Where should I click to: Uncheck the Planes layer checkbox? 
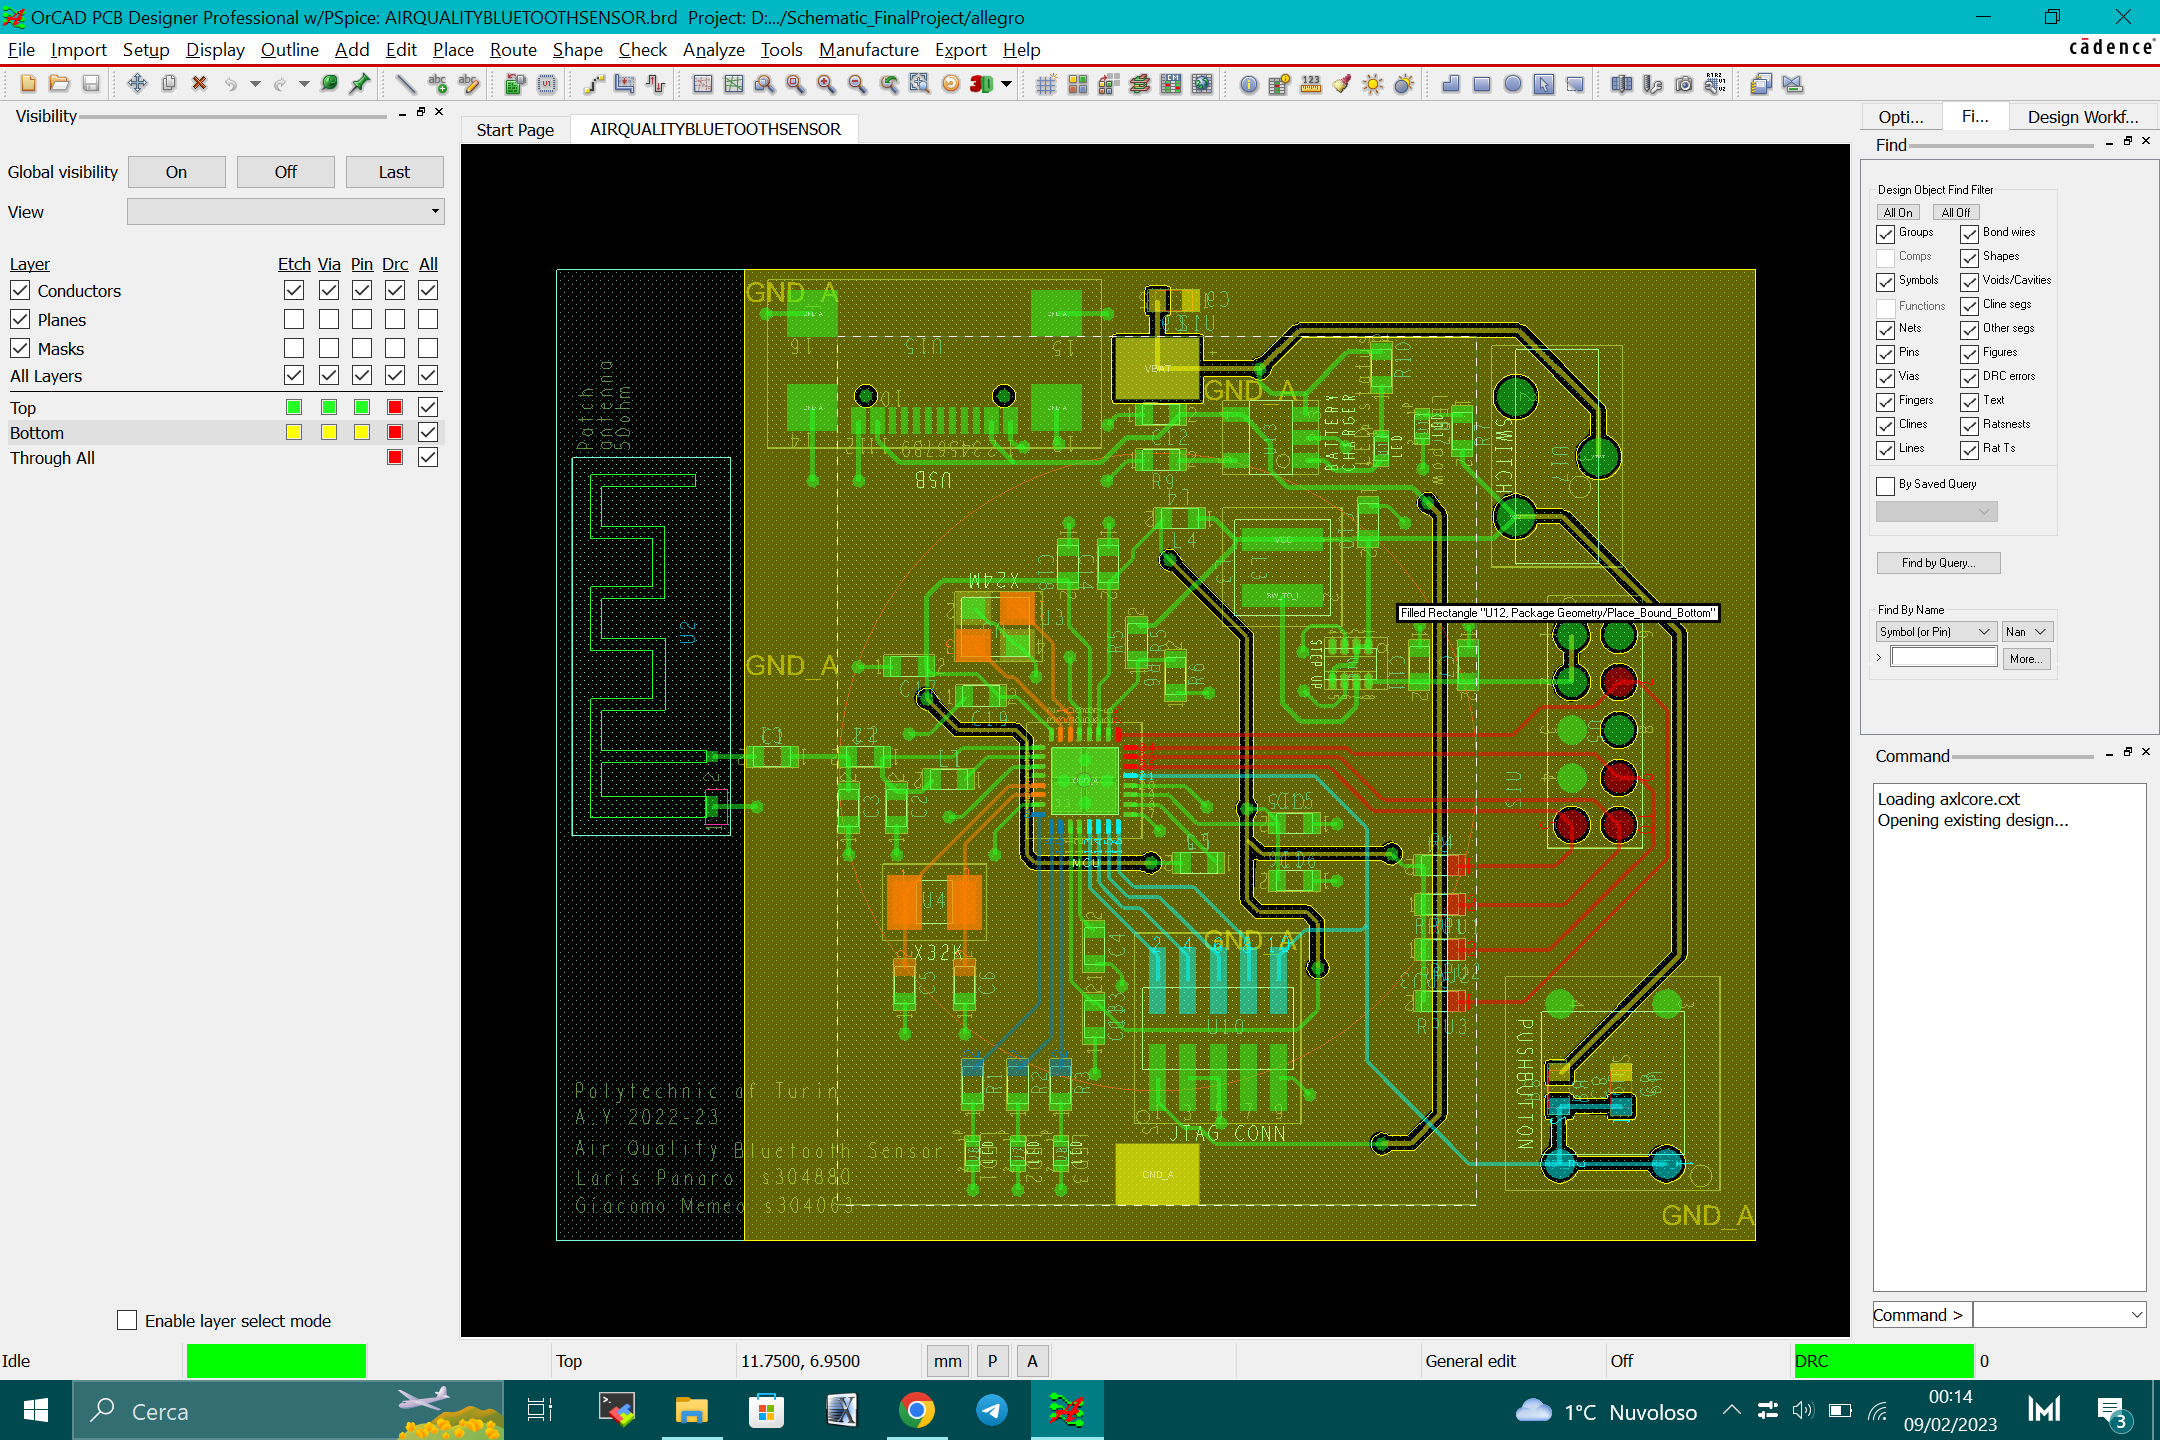pyautogui.click(x=20, y=320)
